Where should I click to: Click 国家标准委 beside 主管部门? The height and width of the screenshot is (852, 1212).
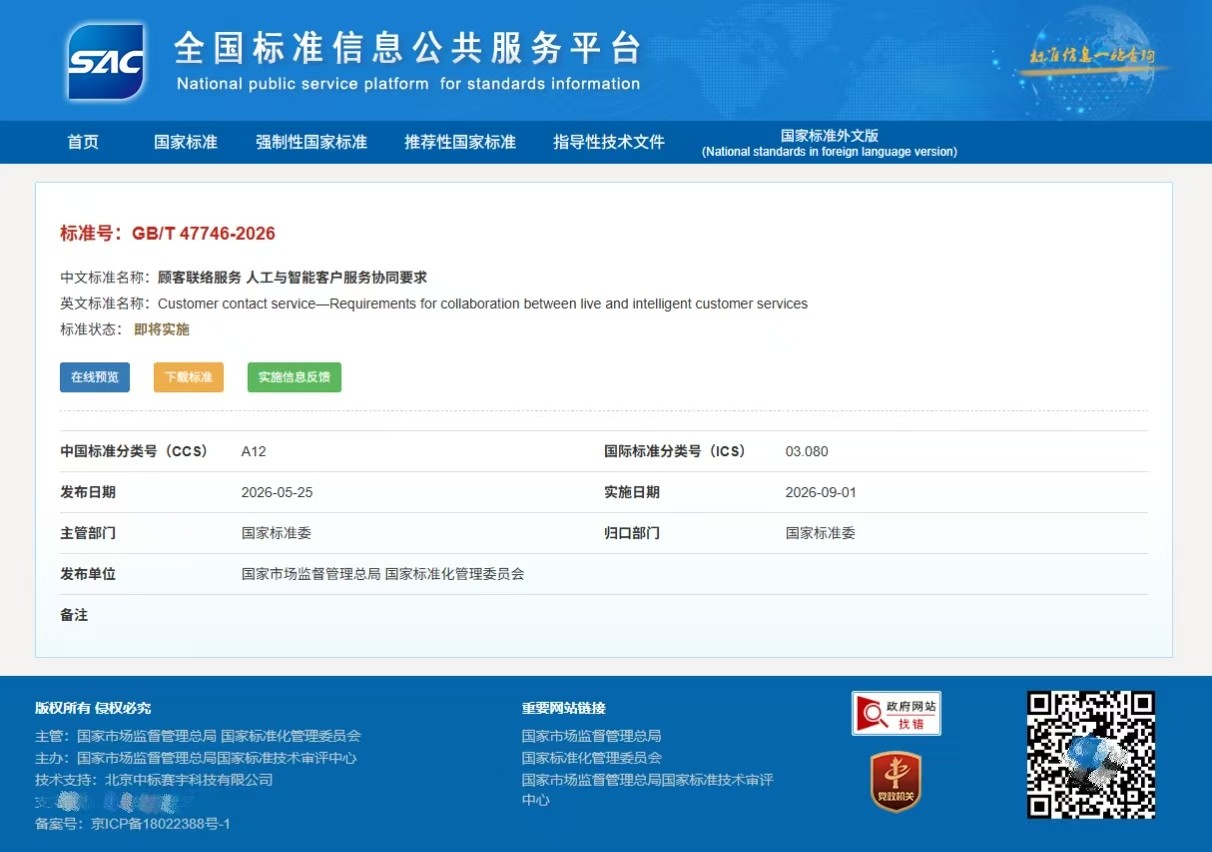pos(276,533)
